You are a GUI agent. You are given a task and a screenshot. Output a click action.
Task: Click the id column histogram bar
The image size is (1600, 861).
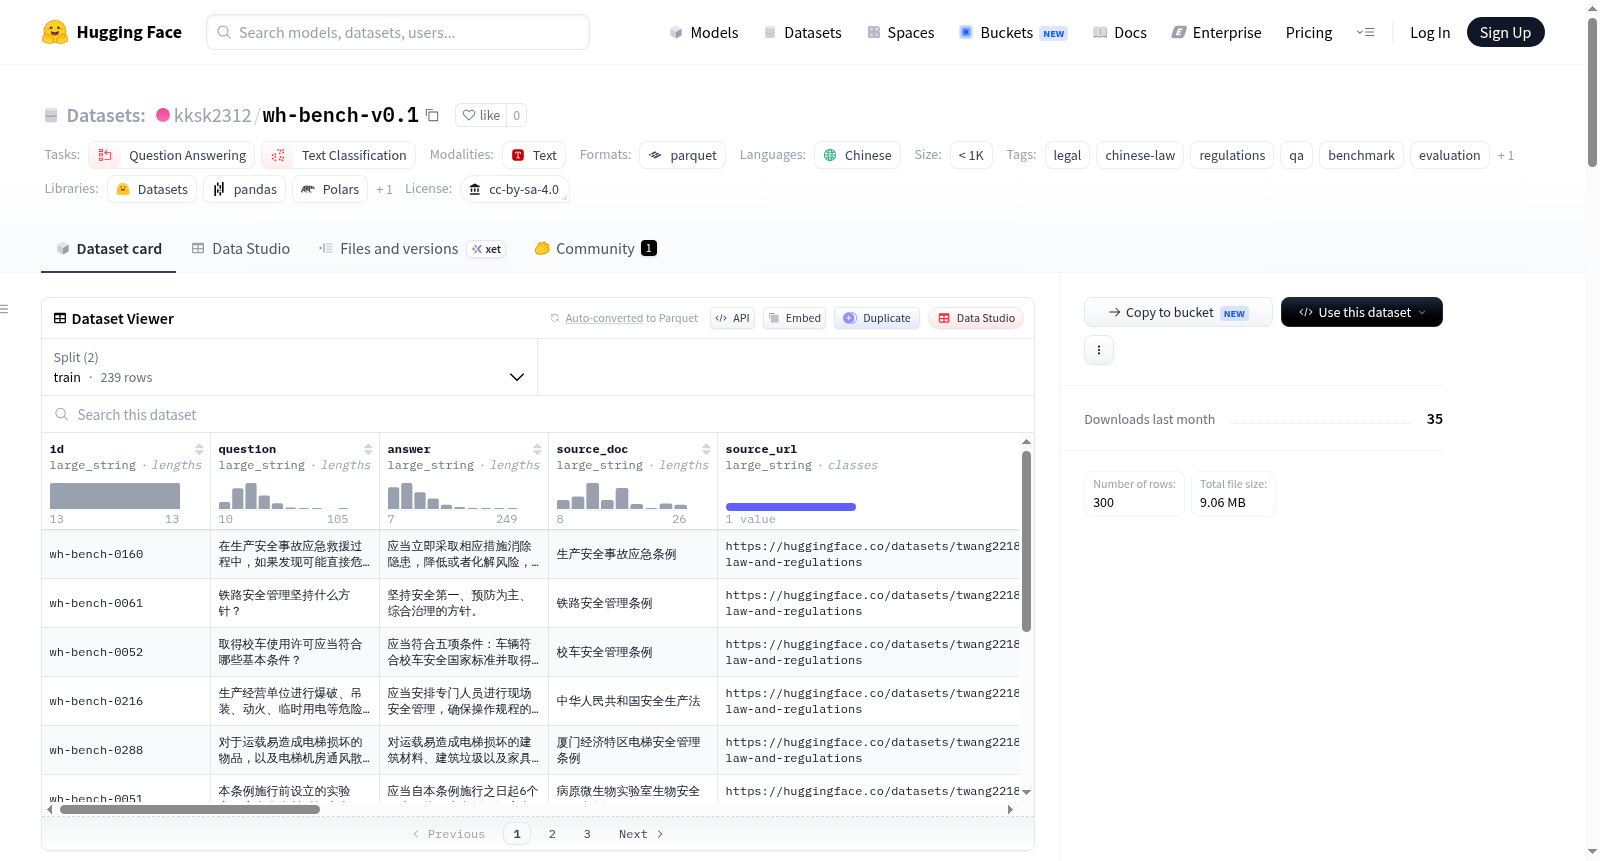click(115, 496)
